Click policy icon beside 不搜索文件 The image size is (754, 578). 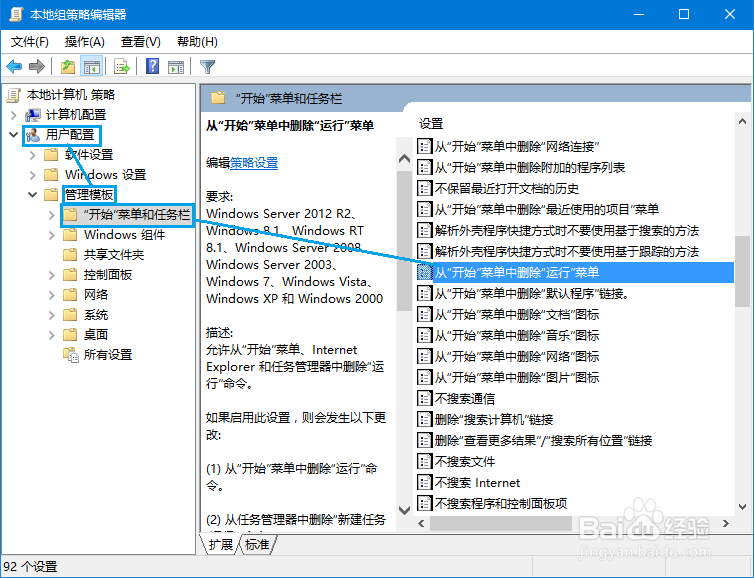coord(424,461)
